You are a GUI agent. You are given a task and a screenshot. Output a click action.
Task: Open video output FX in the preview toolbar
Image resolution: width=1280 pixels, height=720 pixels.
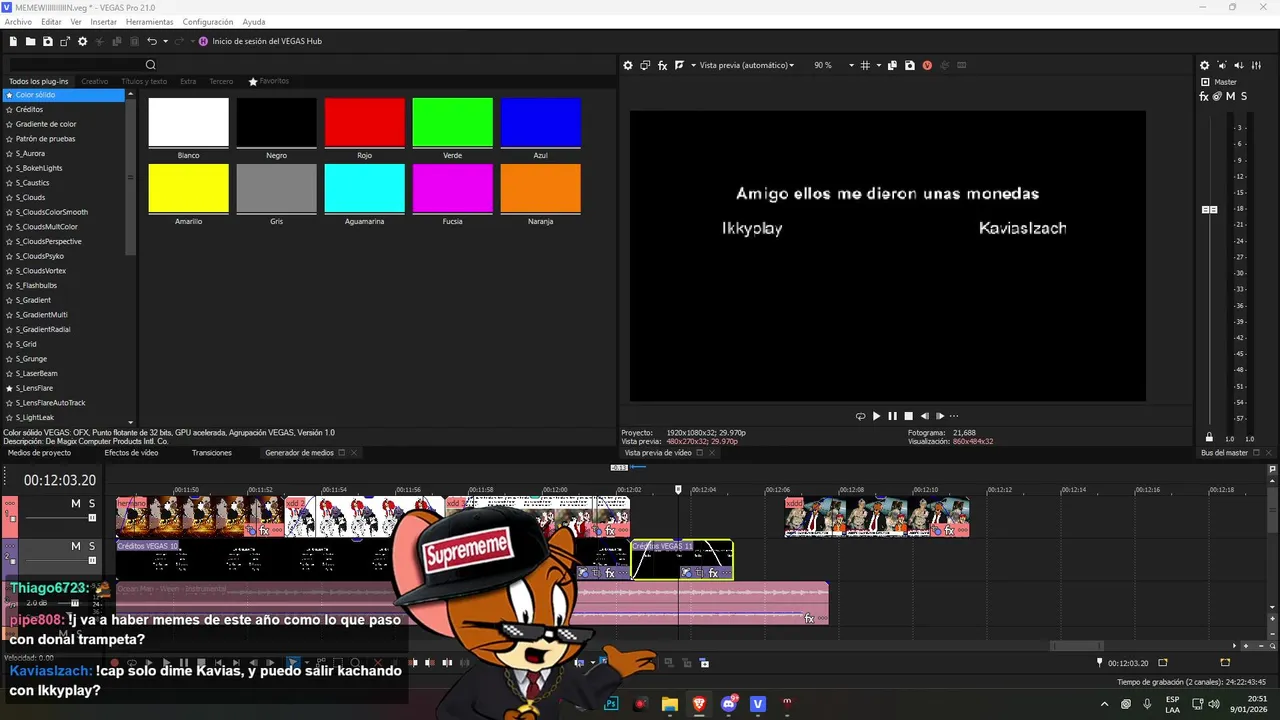point(662,65)
